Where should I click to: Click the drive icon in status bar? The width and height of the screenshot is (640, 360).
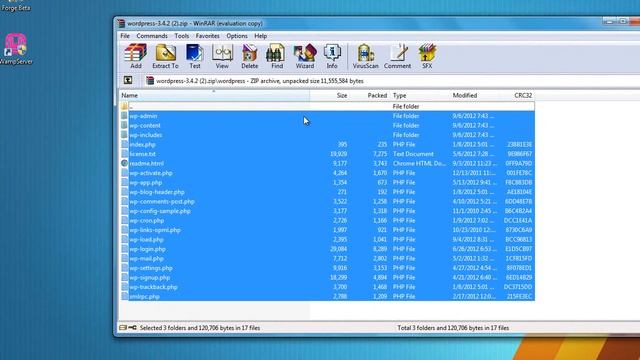click(x=122, y=327)
